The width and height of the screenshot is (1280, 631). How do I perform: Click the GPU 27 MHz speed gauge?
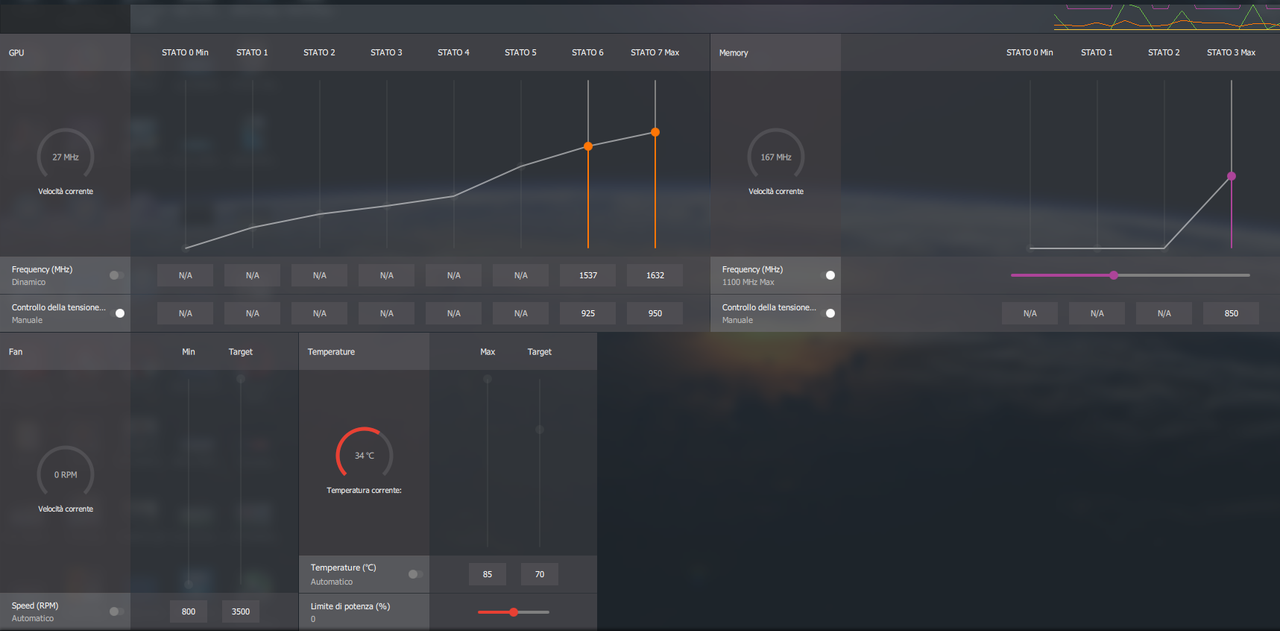tap(65, 157)
